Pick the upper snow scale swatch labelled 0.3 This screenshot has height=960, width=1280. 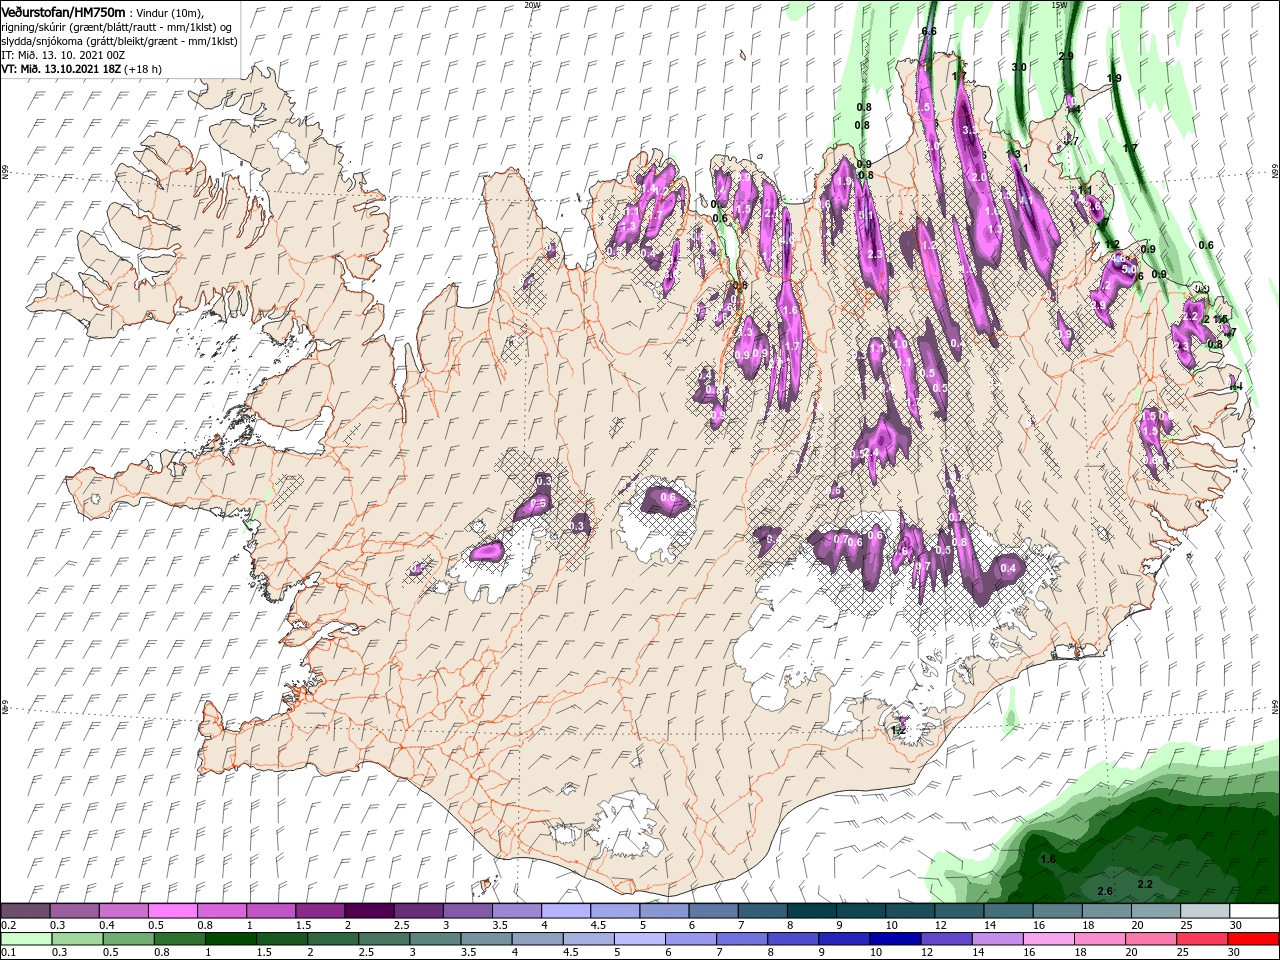pos(74,911)
